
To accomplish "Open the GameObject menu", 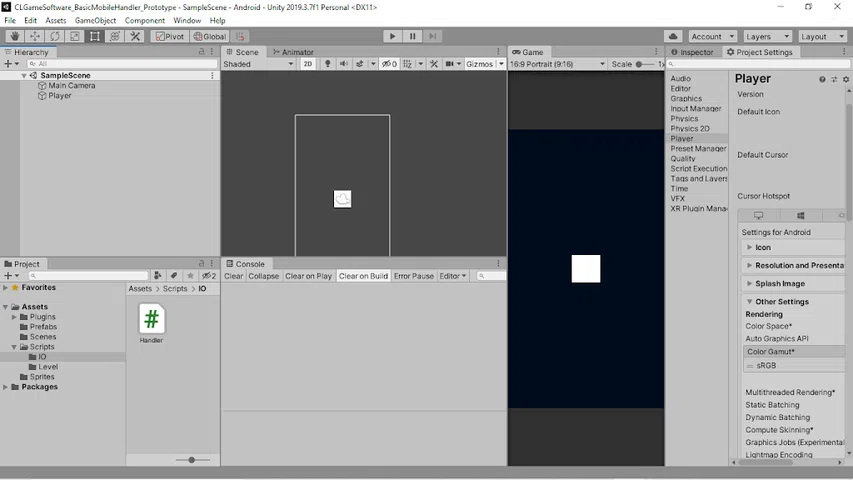I will click(x=95, y=20).
